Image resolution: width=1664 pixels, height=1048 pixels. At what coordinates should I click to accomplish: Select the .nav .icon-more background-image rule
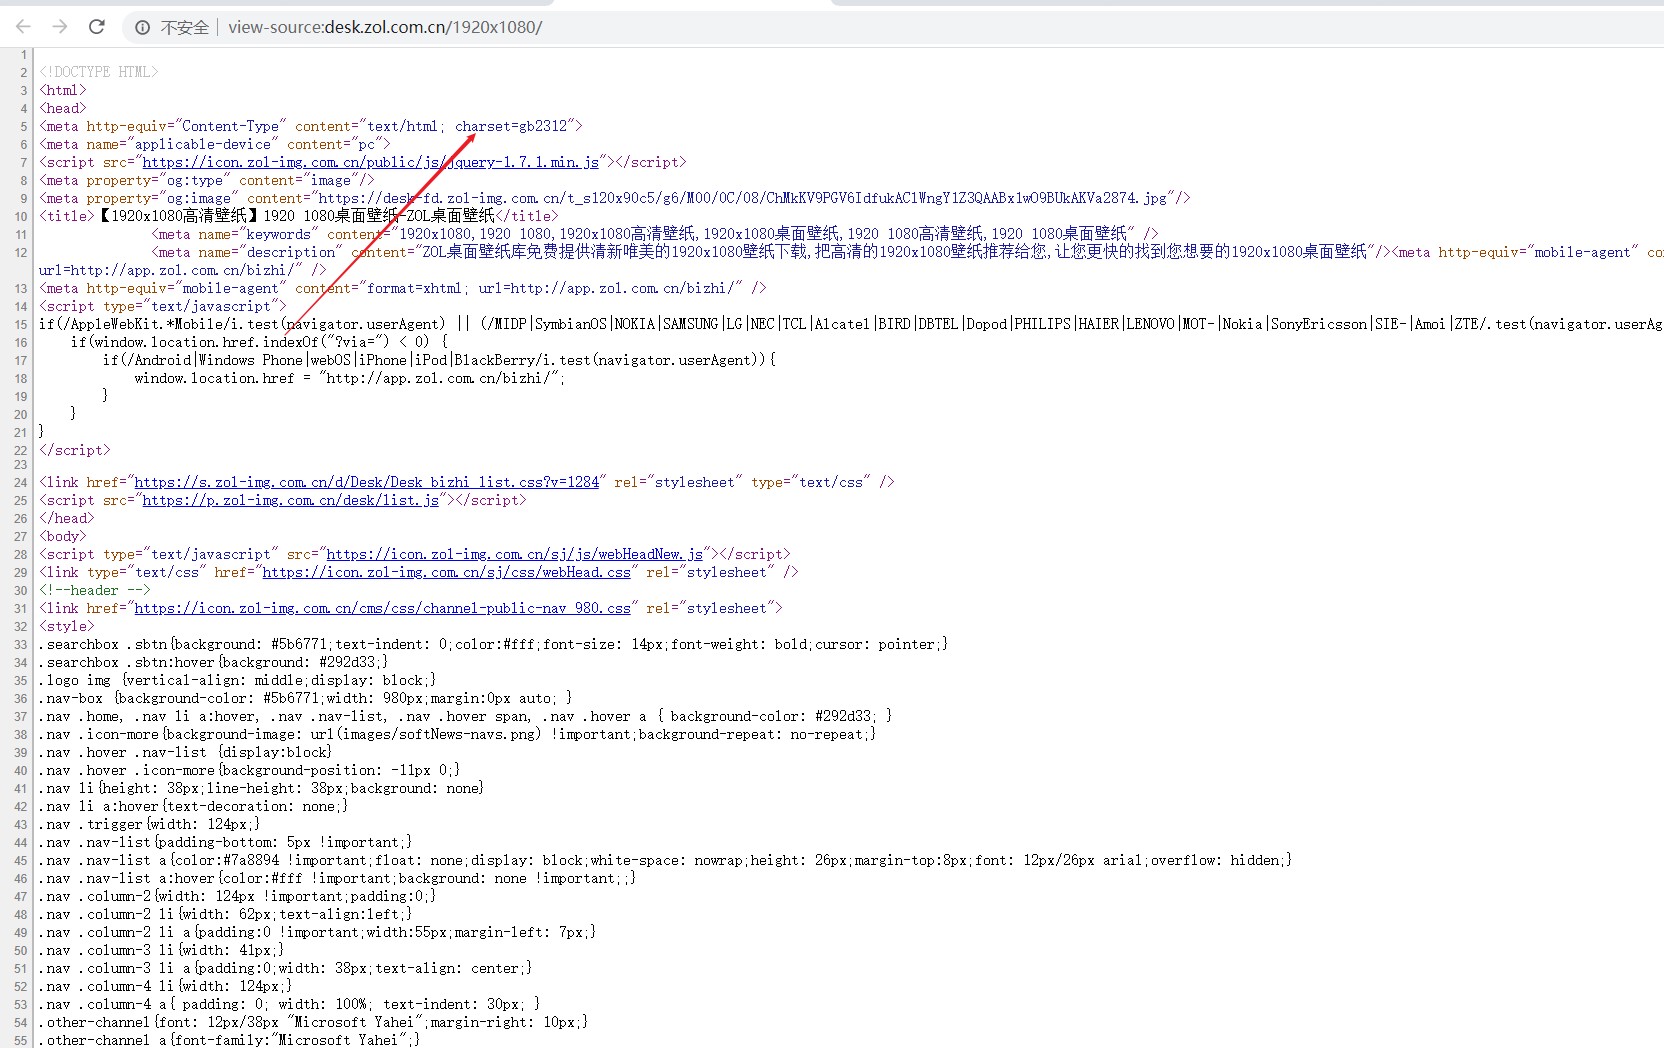pos(458,734)
